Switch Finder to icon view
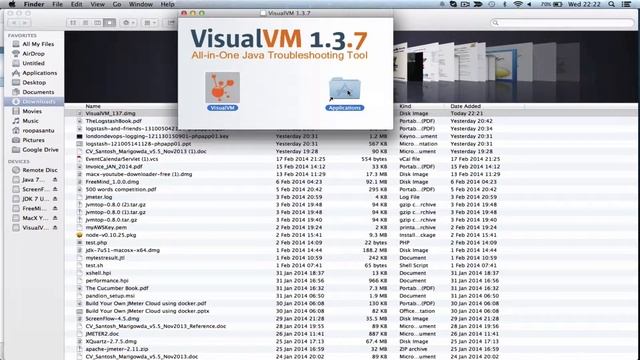 click(73, 23)
